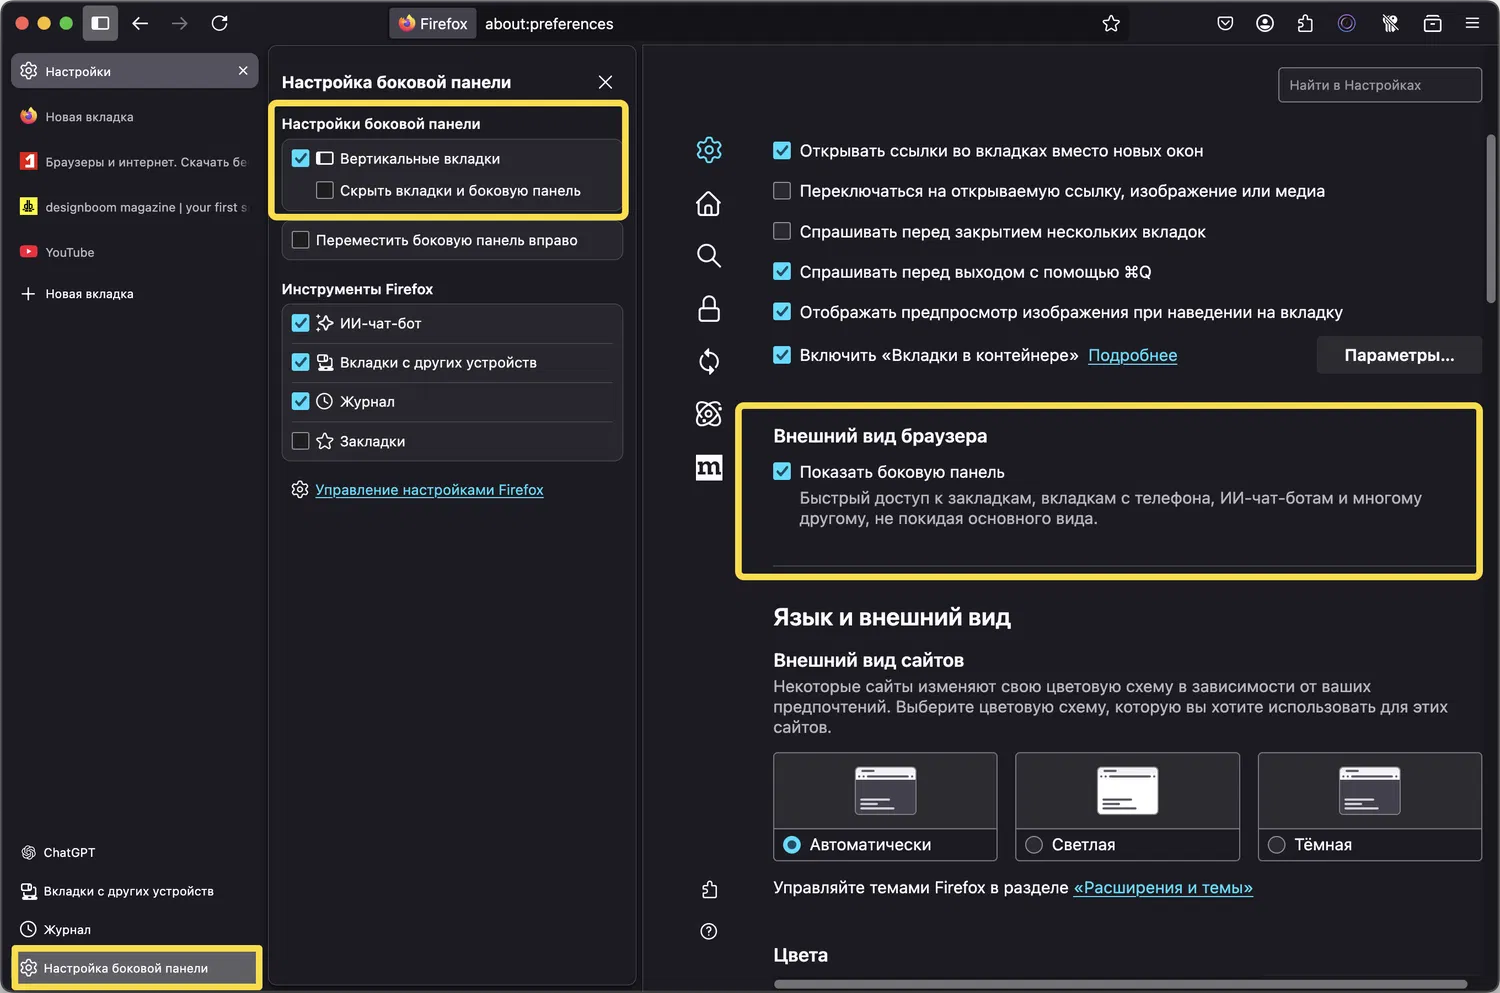Save page to Pocket from toolbar
This screenshot has height=993, width=1500.
1224,23
